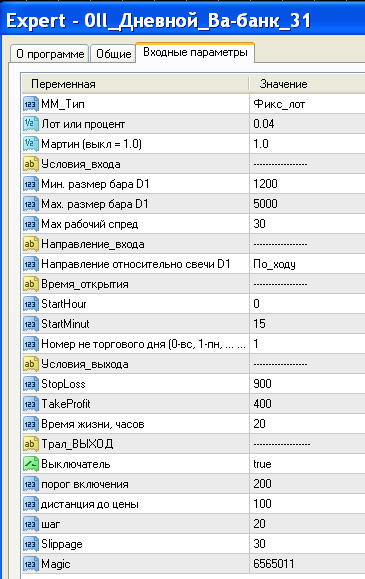Click the boolean icon beside Выключатель
The image size is (365, 579).
point(31,464)
